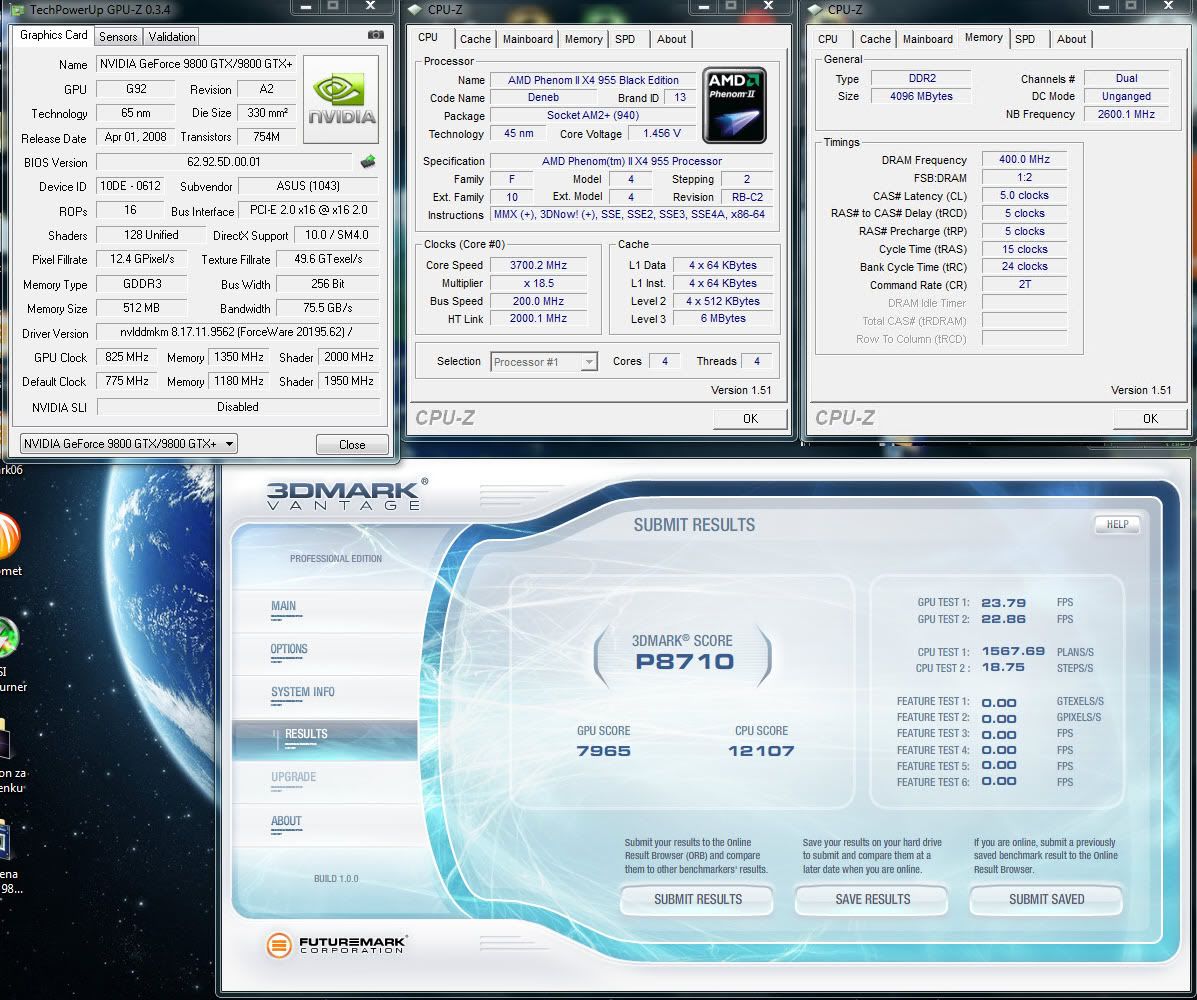Screen dimensions: 1197x1000
Task: Click the Save Results button
Action: (x=873, y=899)
